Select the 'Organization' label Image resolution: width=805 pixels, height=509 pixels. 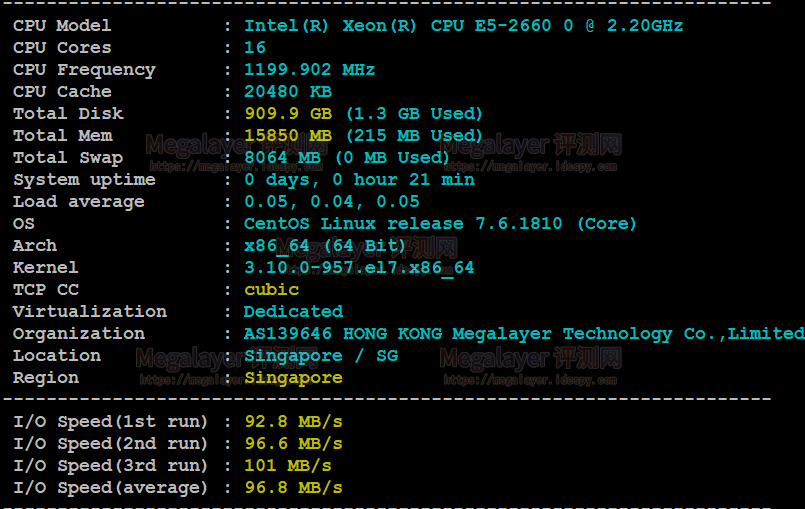click(x=79, y=334)
